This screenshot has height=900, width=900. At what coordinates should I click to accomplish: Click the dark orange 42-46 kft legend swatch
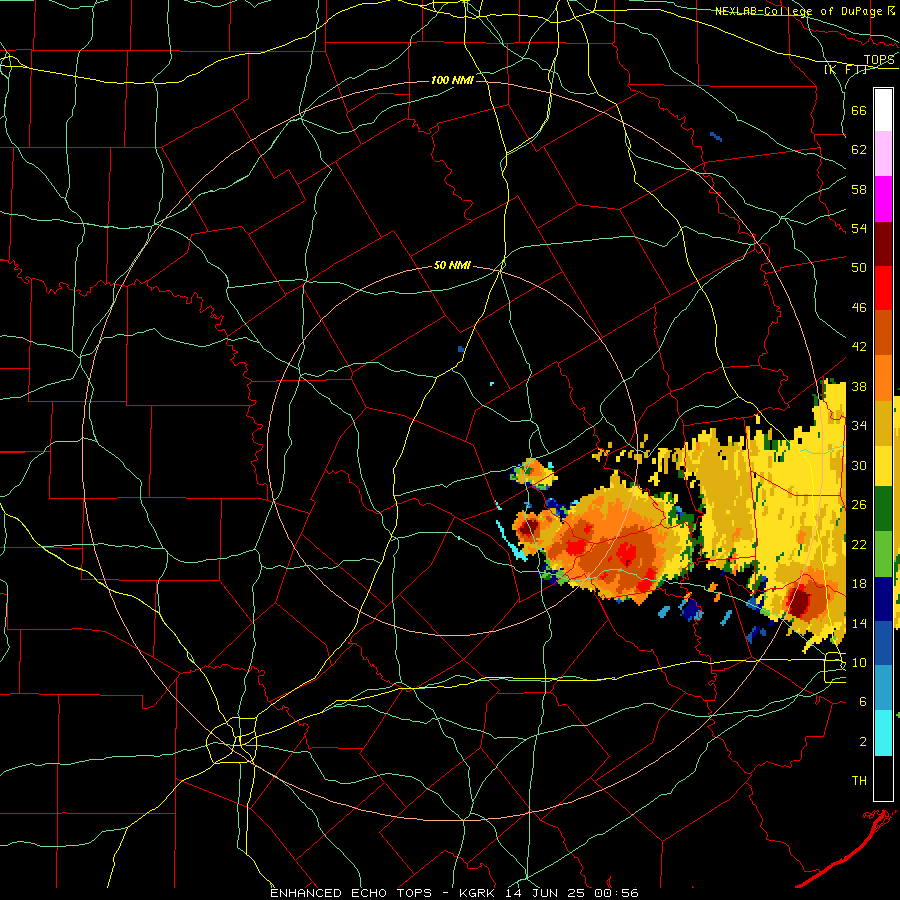tap(883, 333)
